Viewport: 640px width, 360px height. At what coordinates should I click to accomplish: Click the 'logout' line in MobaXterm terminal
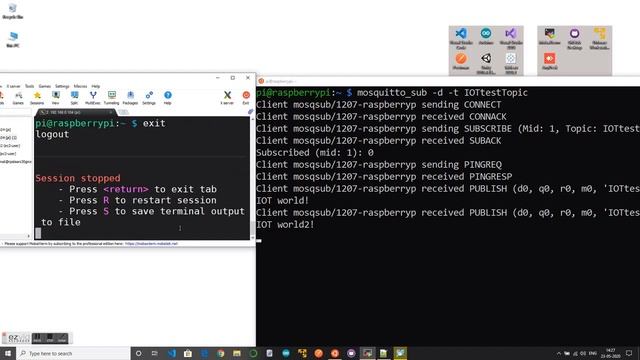tap(52, 134)
